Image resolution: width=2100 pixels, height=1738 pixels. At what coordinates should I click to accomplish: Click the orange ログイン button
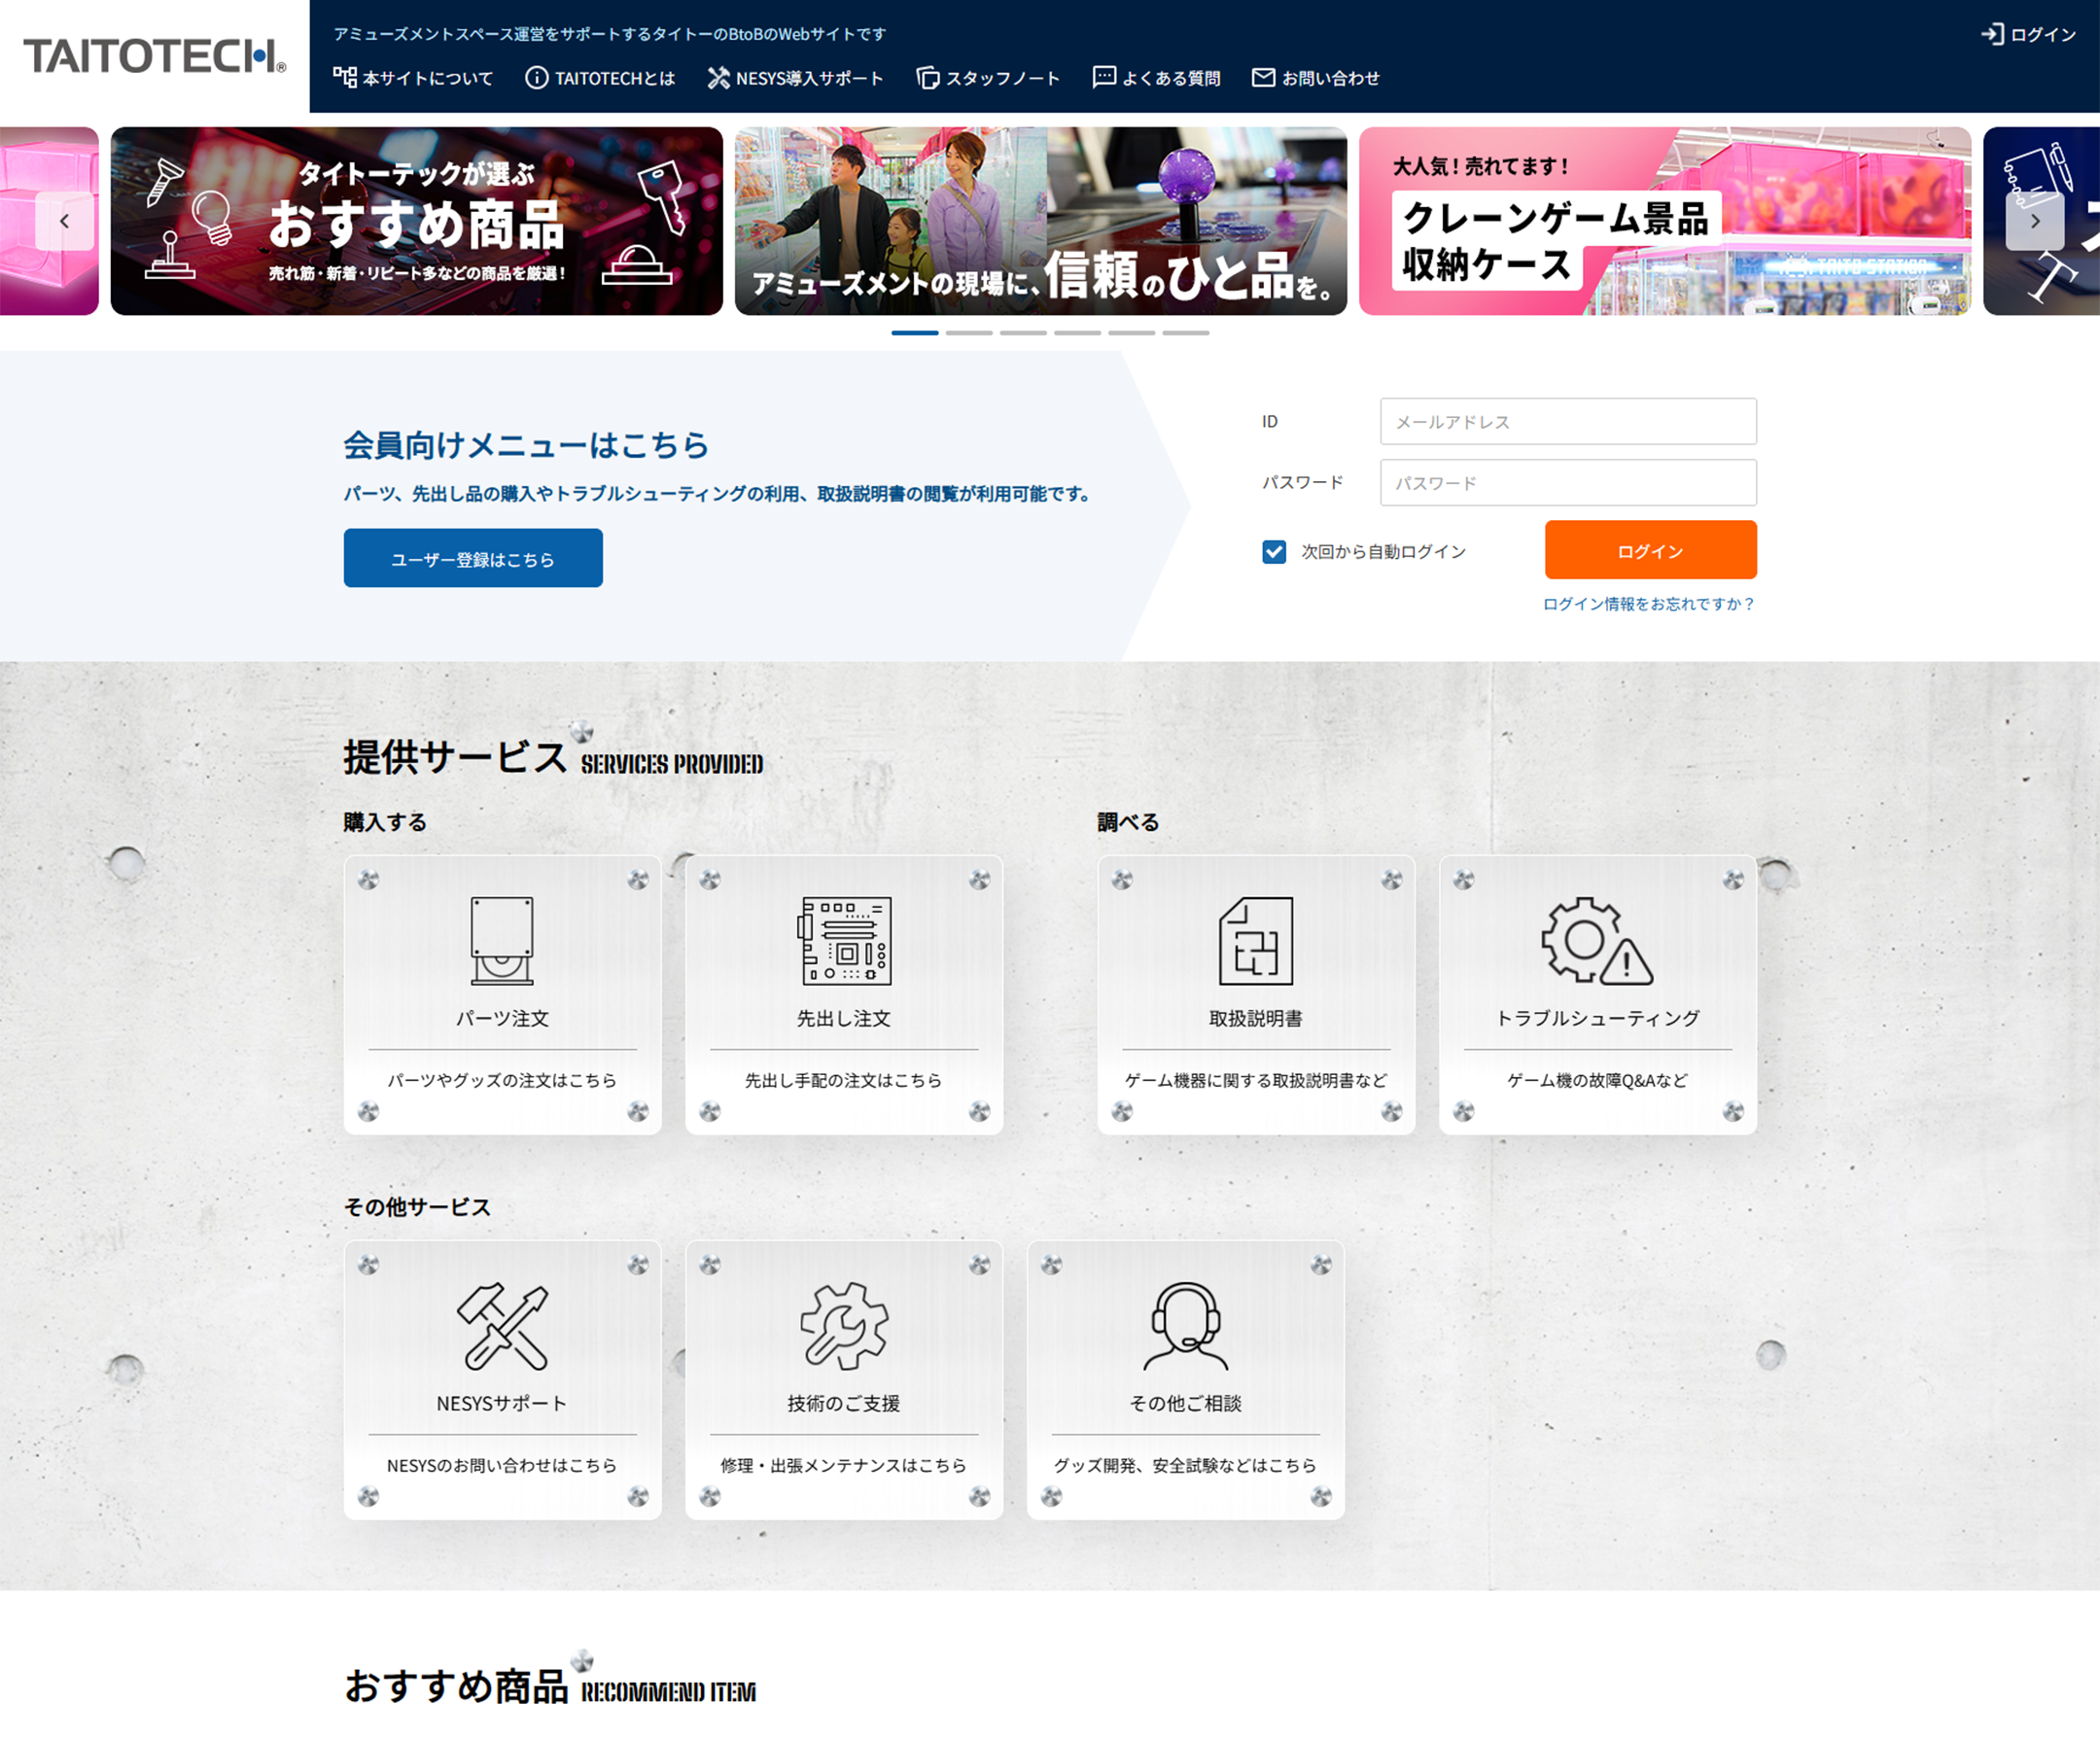1650,550
